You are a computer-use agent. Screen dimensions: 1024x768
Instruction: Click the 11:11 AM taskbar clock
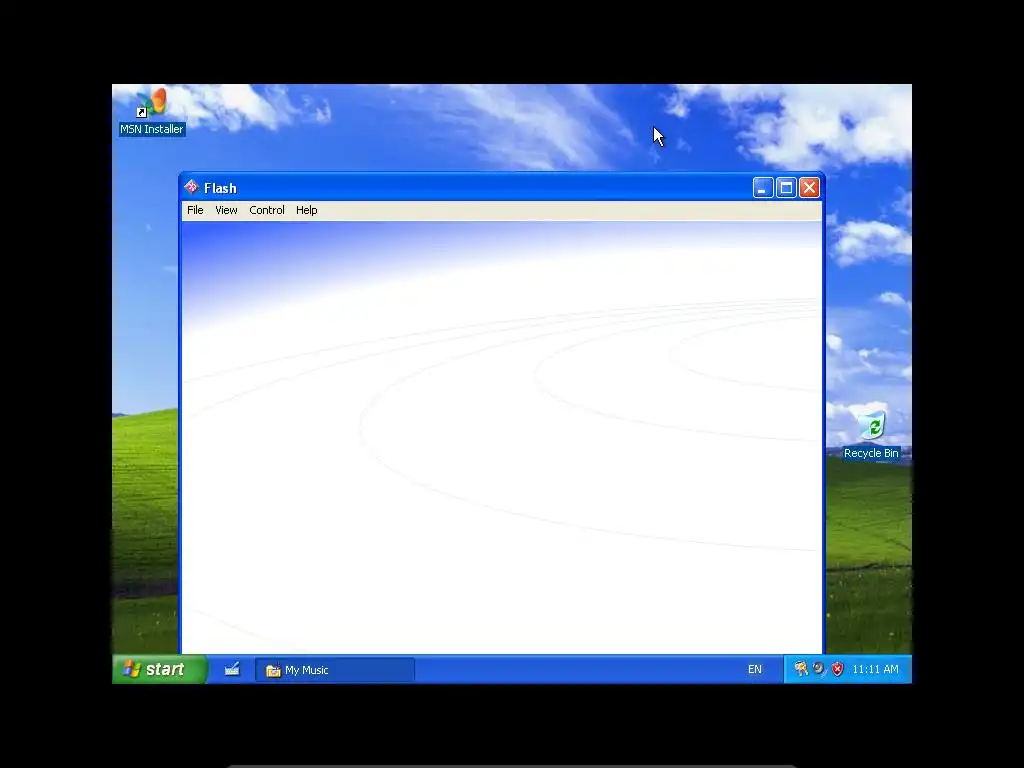(875, 669)
